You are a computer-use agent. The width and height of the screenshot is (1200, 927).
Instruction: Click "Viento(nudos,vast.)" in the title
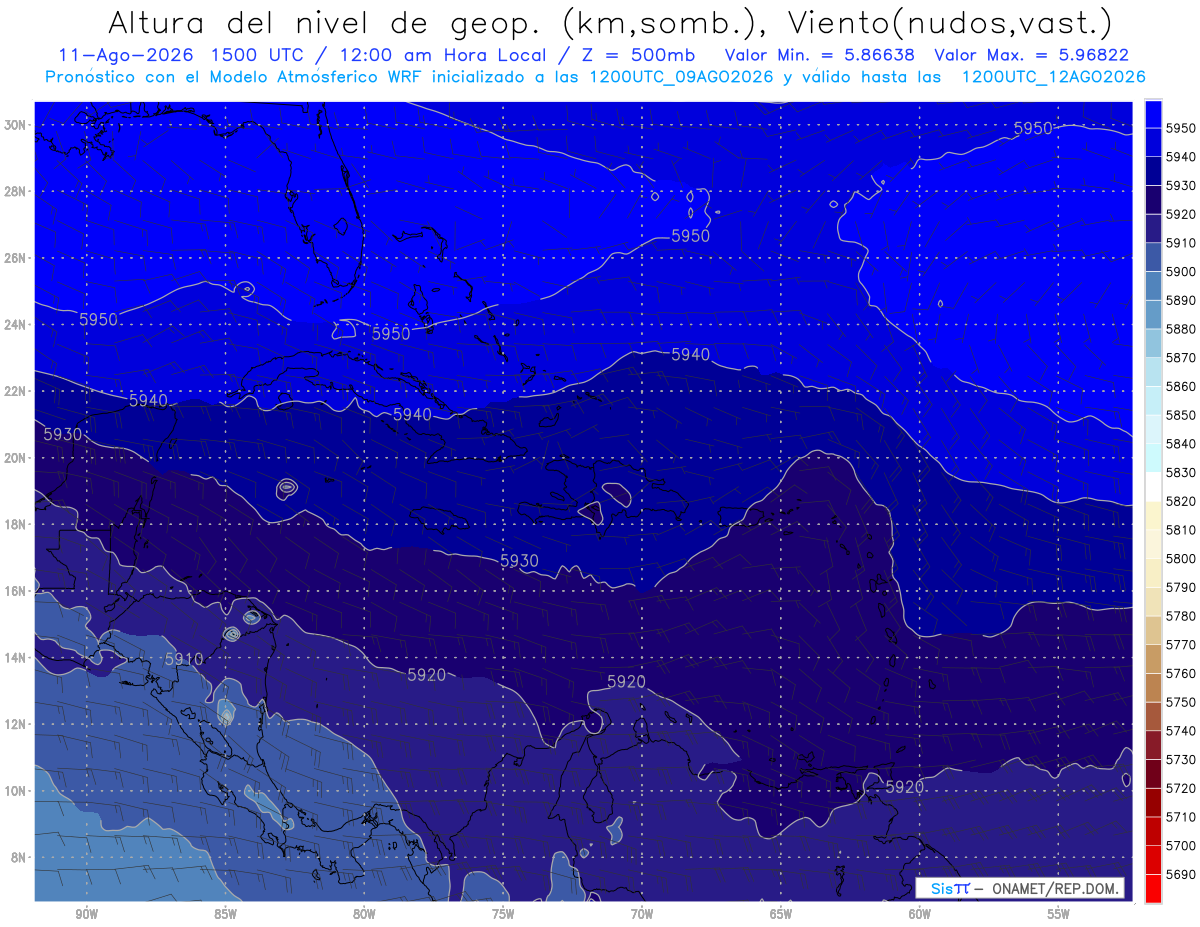pyautogui.click(x=951, y=22)
